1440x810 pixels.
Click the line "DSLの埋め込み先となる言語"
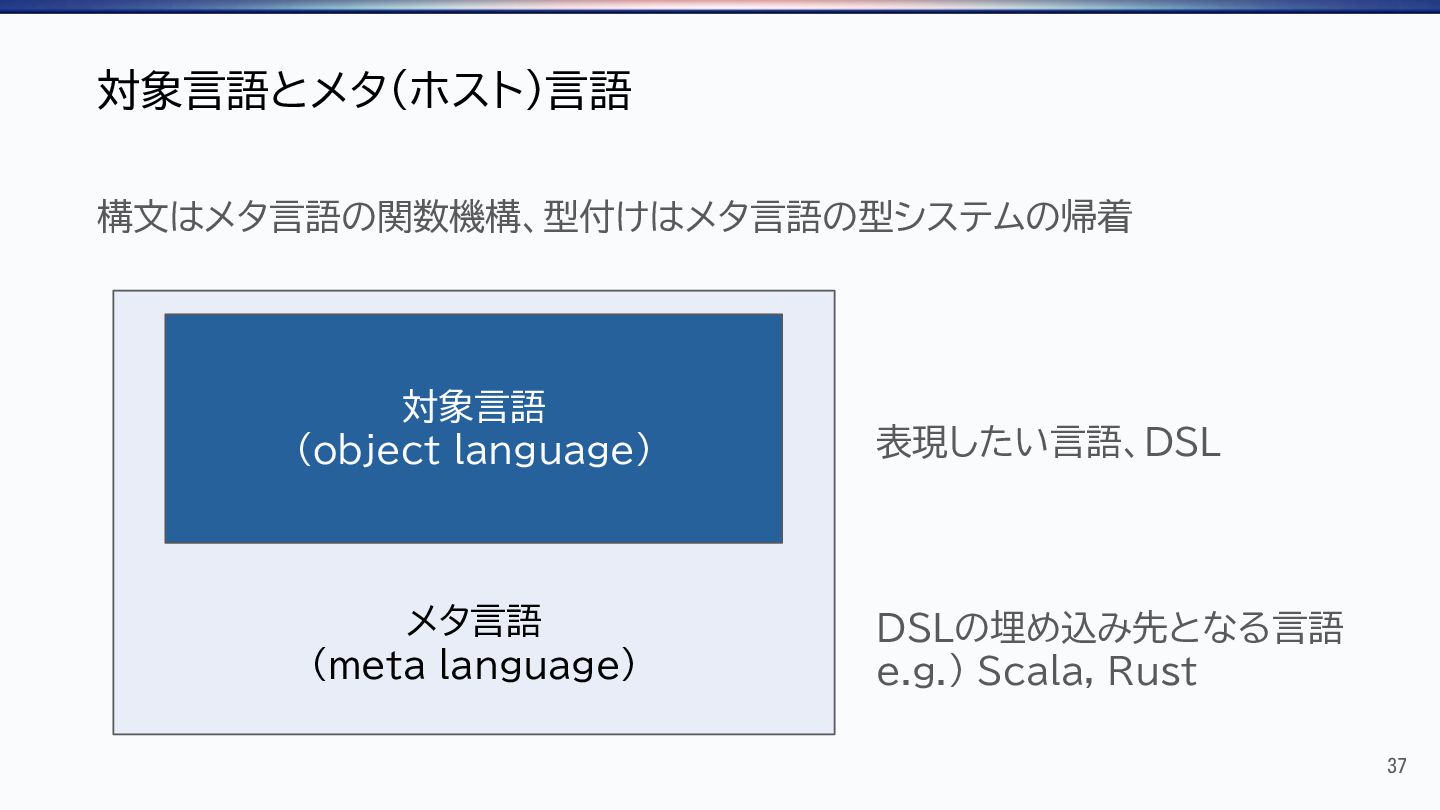[1109, 628]
